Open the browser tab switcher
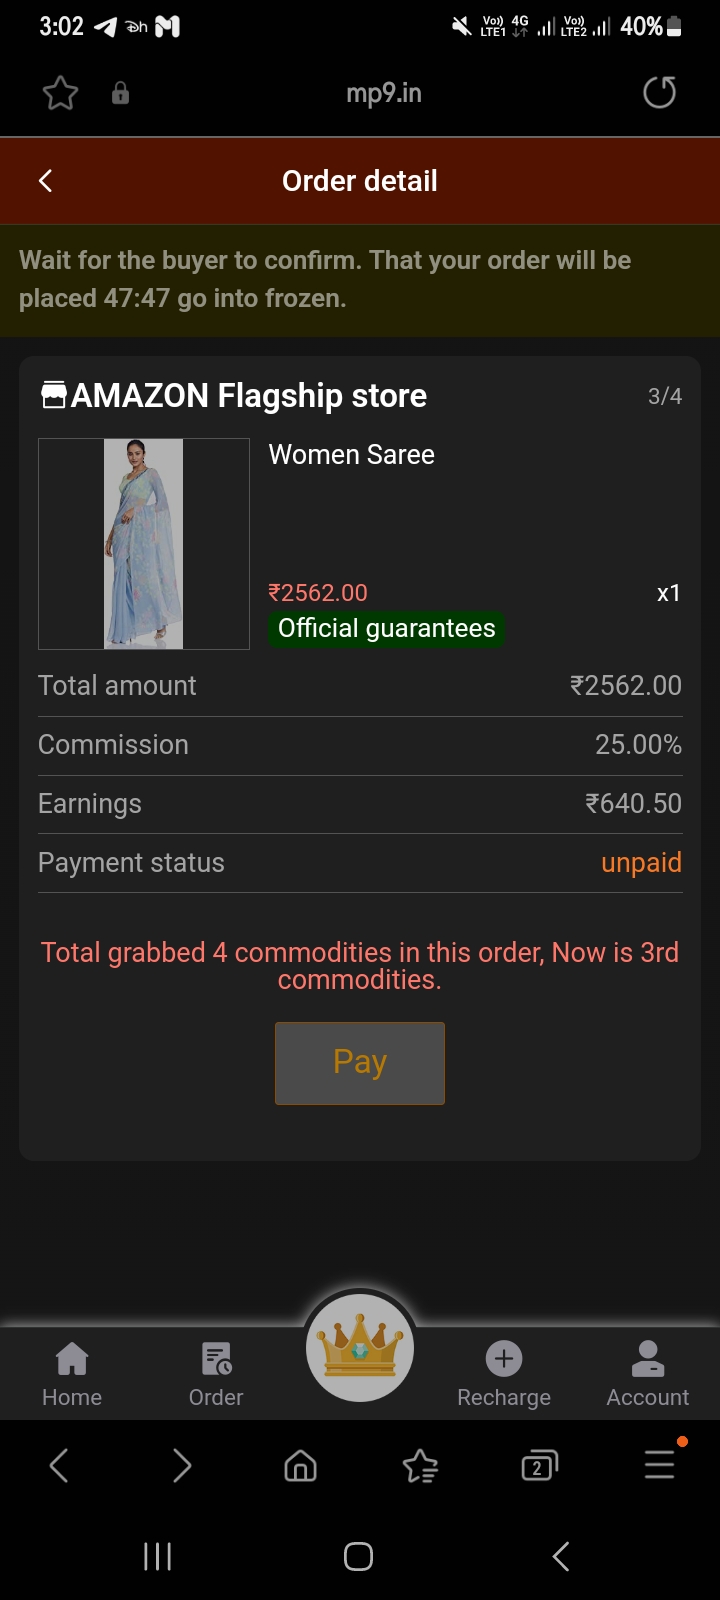The width and height of the screenshot is (720, 1600). tap(539, 1466)
